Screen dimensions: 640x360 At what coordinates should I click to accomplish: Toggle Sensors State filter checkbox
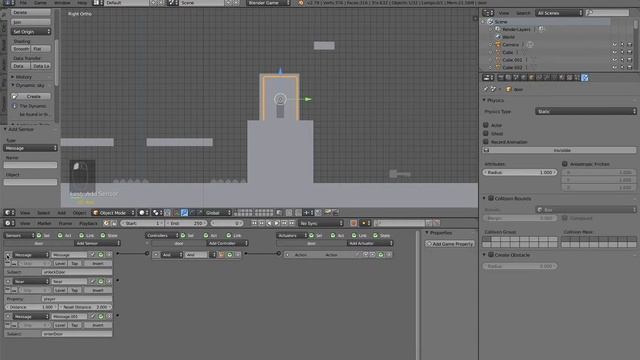tap(103, 236)
